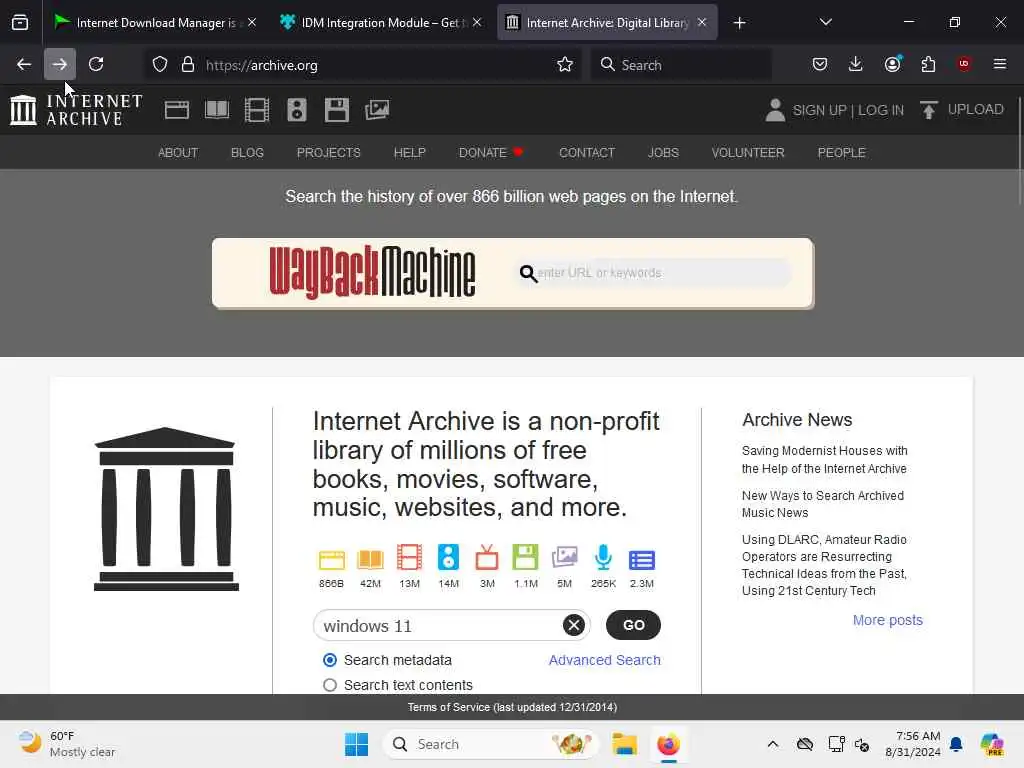The height and width of the screenshot is (768, 1024).
Task: Read 'New Ways to Search Archived Music News'
Action: [823, 504]
